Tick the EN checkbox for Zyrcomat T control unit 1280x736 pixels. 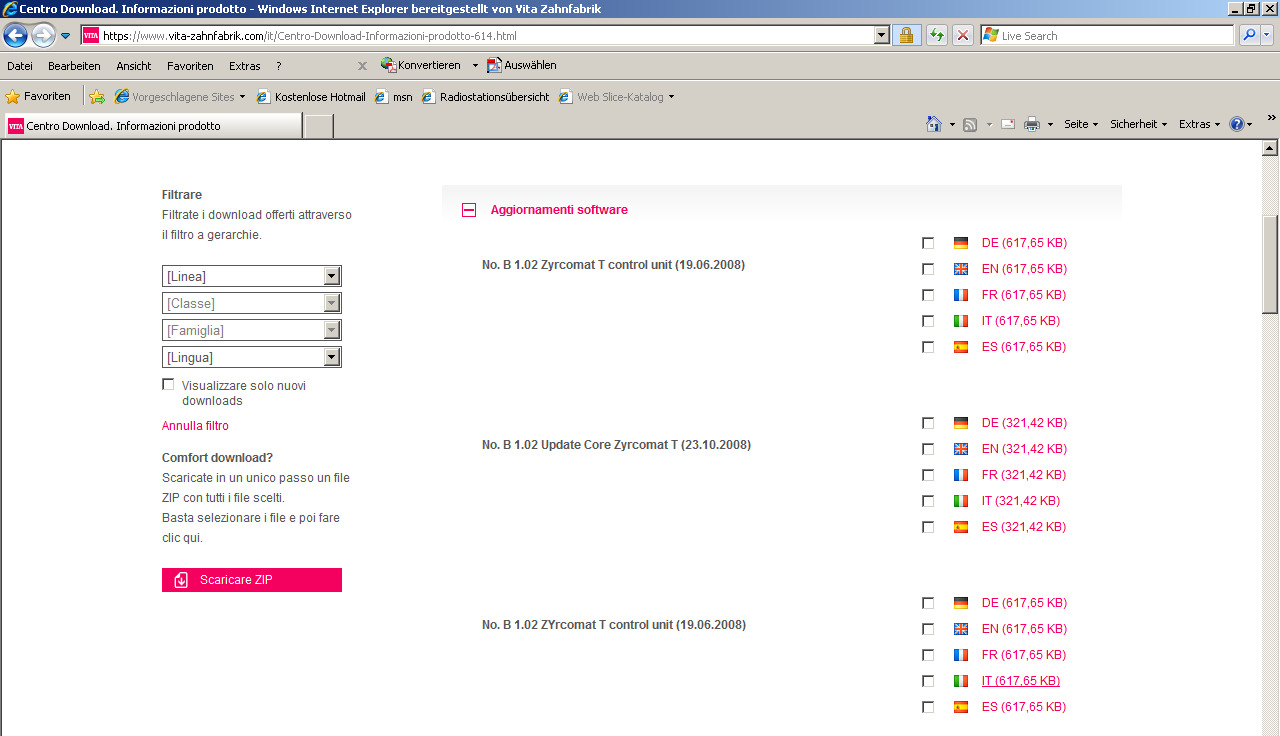[928, 269]
